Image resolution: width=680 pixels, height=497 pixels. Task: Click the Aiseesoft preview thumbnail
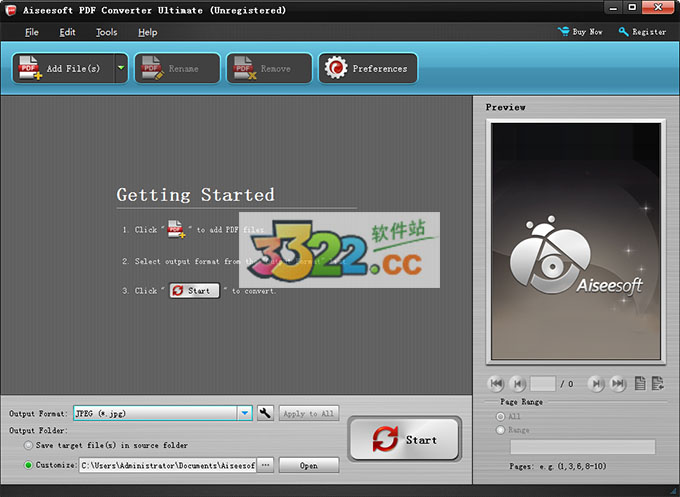tap(576, 241)
